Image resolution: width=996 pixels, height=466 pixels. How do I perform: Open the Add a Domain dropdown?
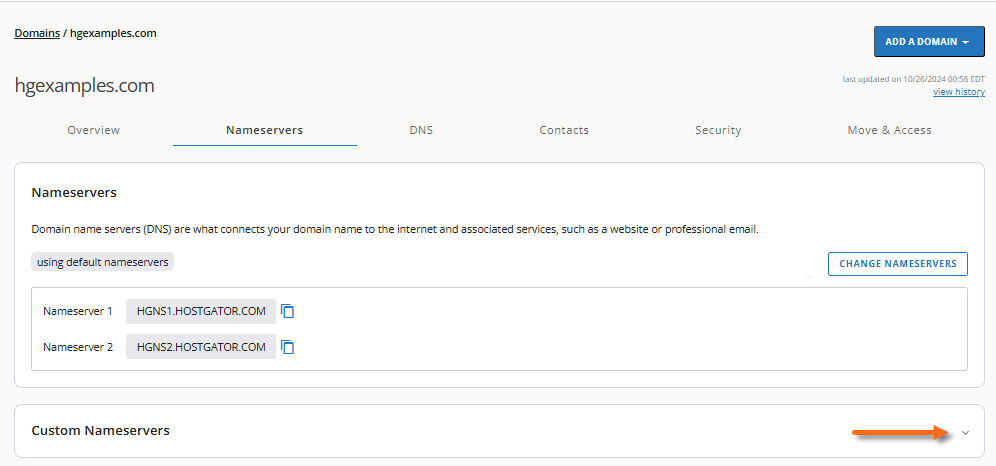(928, 42)
